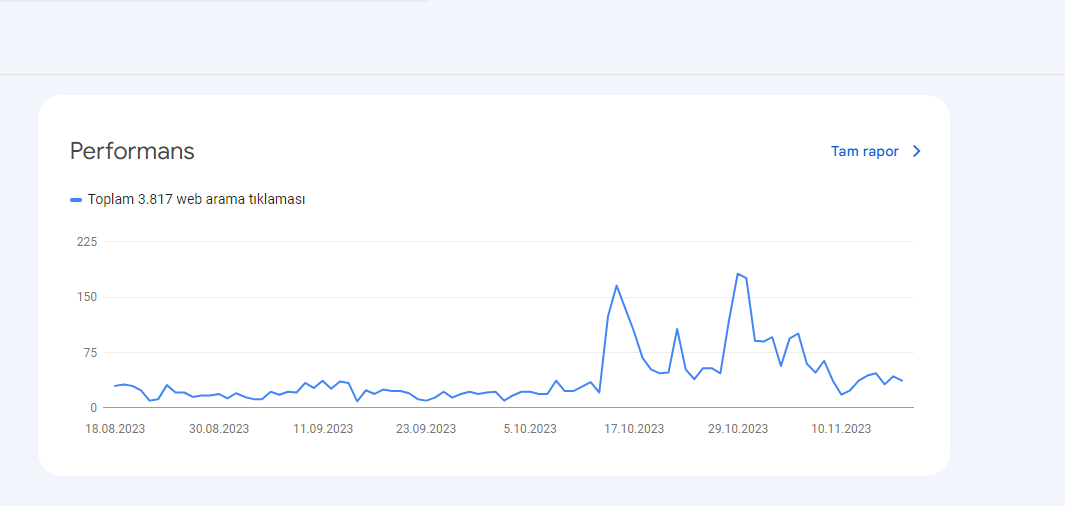Click the Toplam 3.817 web arama tıklaması legend text
Screen dimensions: 1065x506
point(196,200)
